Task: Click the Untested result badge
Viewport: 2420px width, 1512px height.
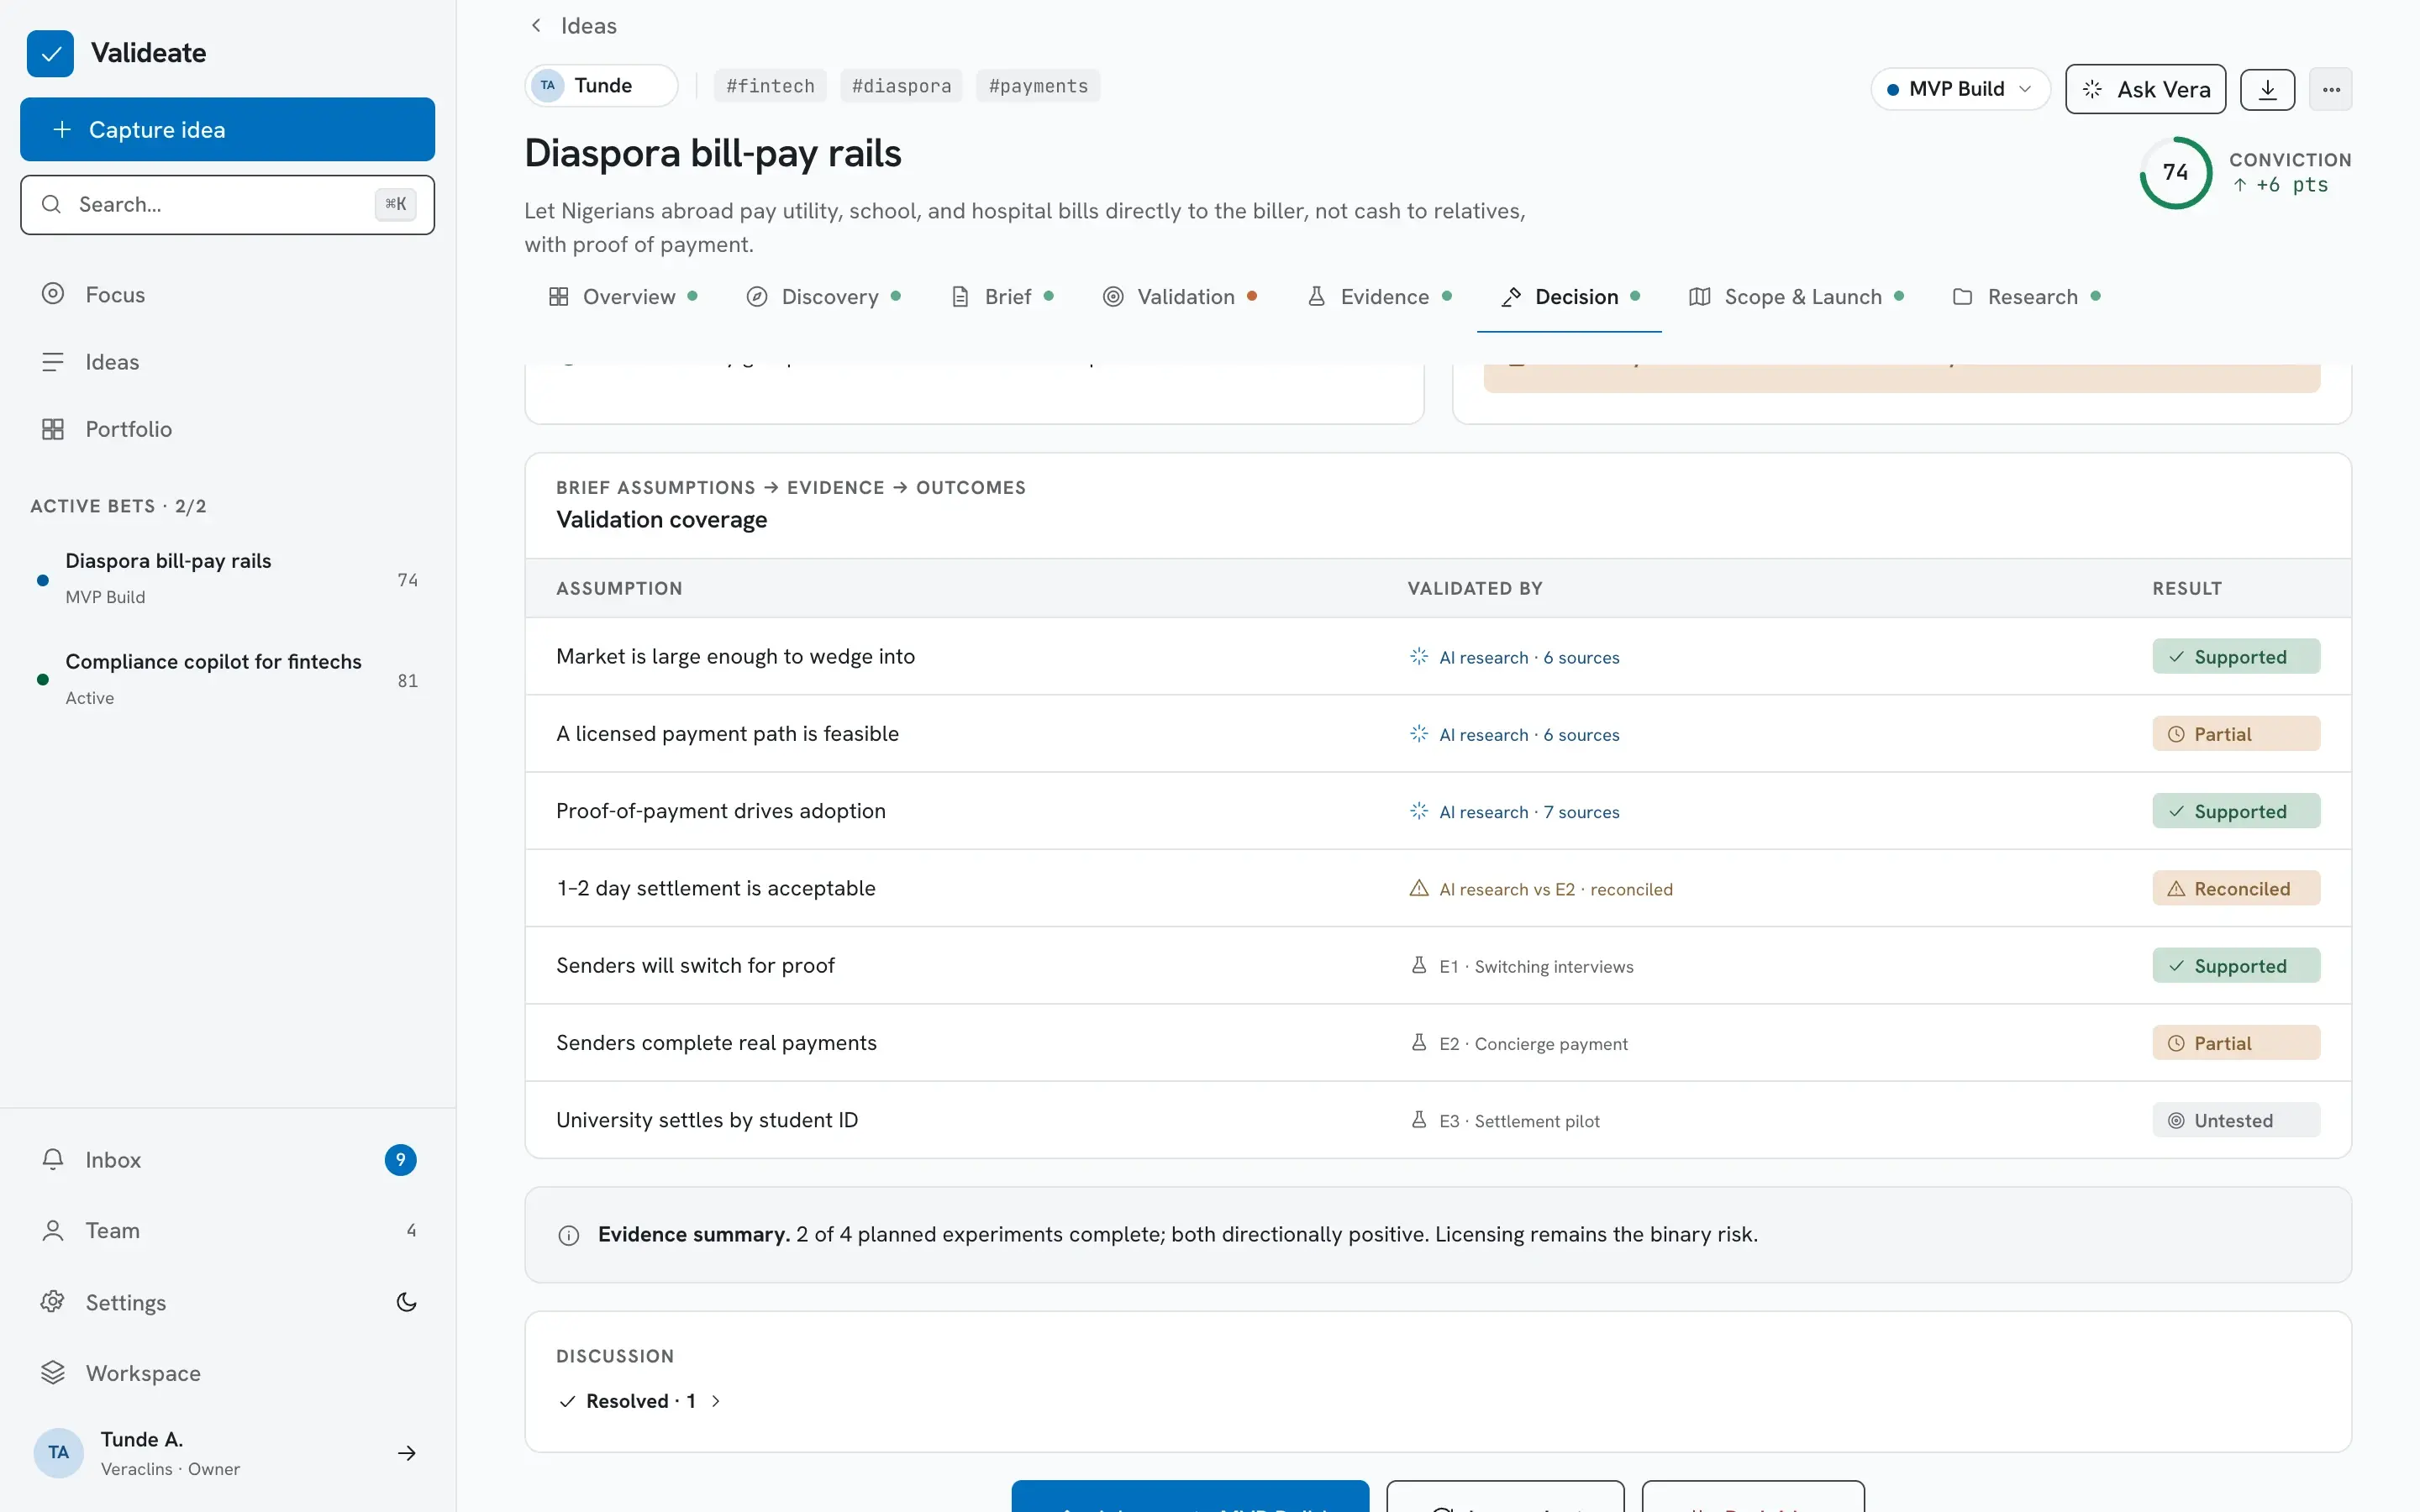Action: [x=2236, y=1120]
